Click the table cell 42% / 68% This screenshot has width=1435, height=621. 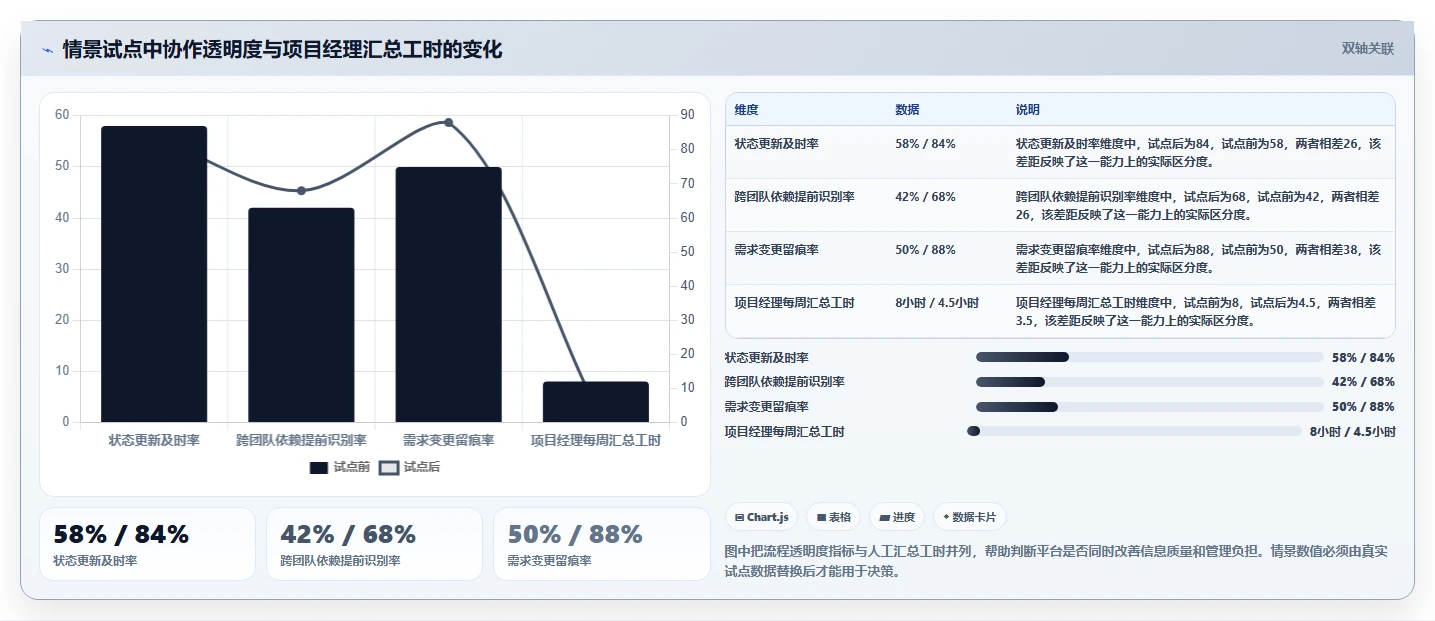925,196
